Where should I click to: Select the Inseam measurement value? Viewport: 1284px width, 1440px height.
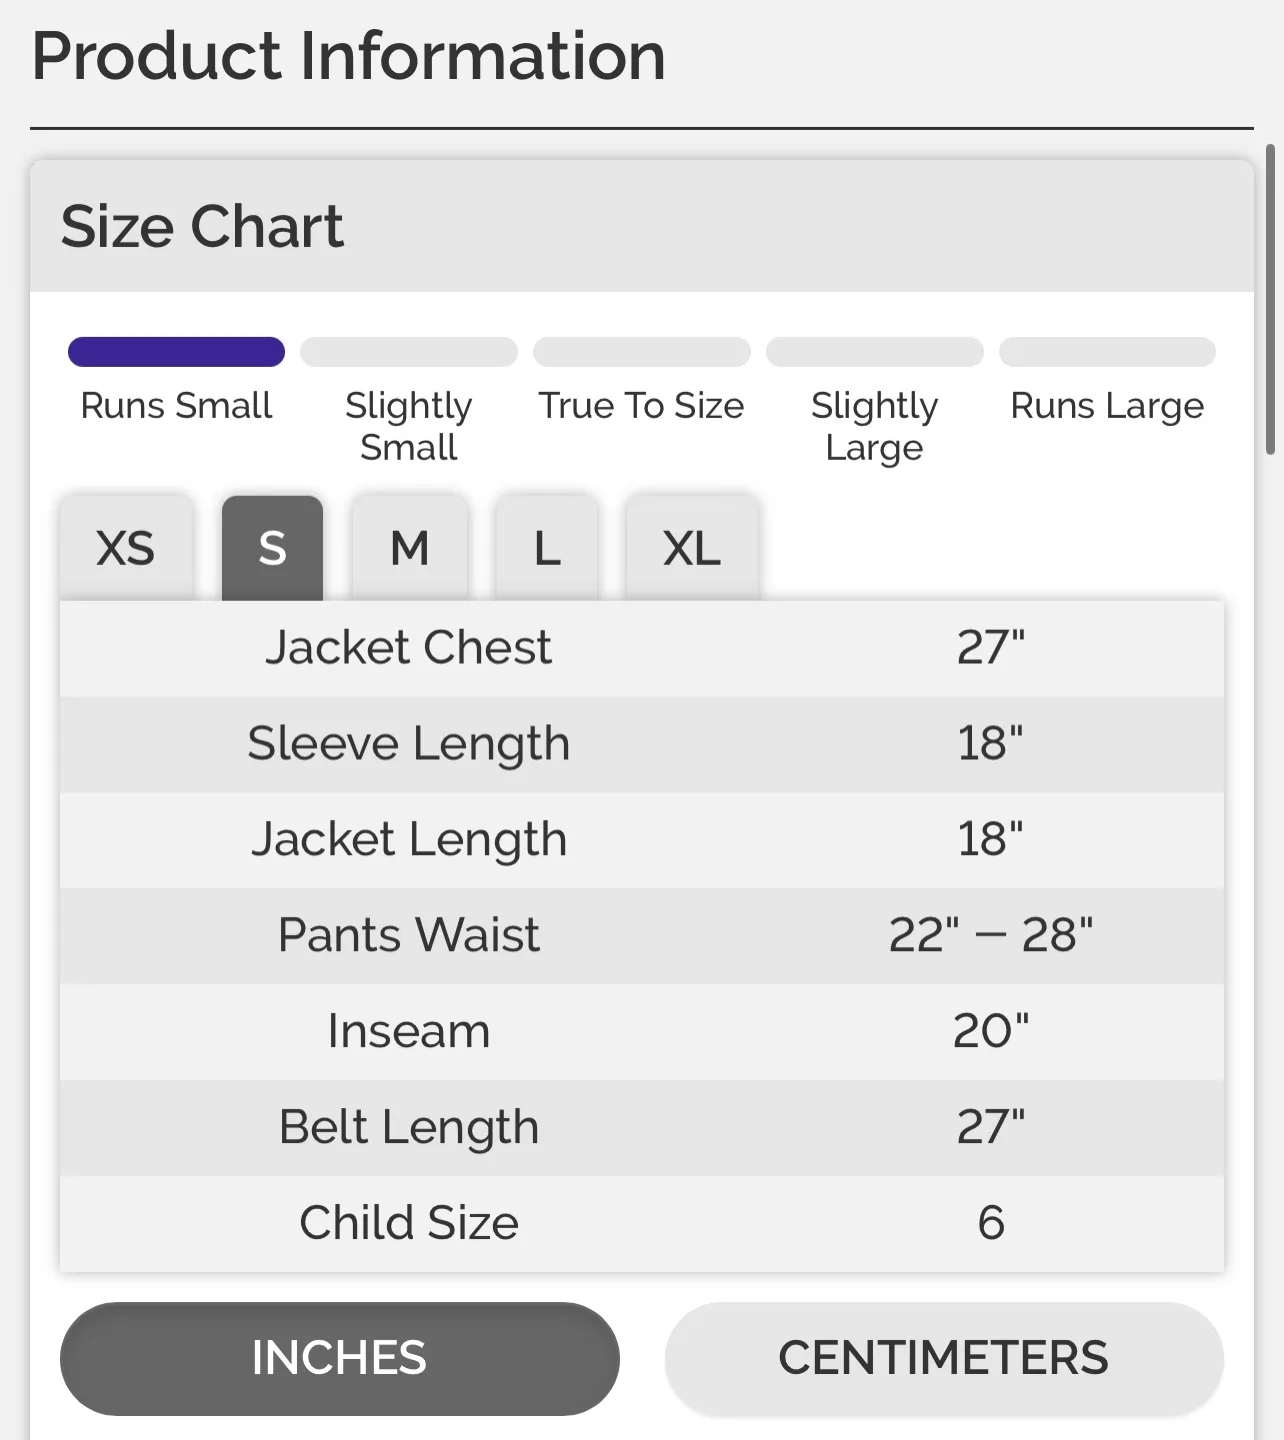(x=991, y=1031)
